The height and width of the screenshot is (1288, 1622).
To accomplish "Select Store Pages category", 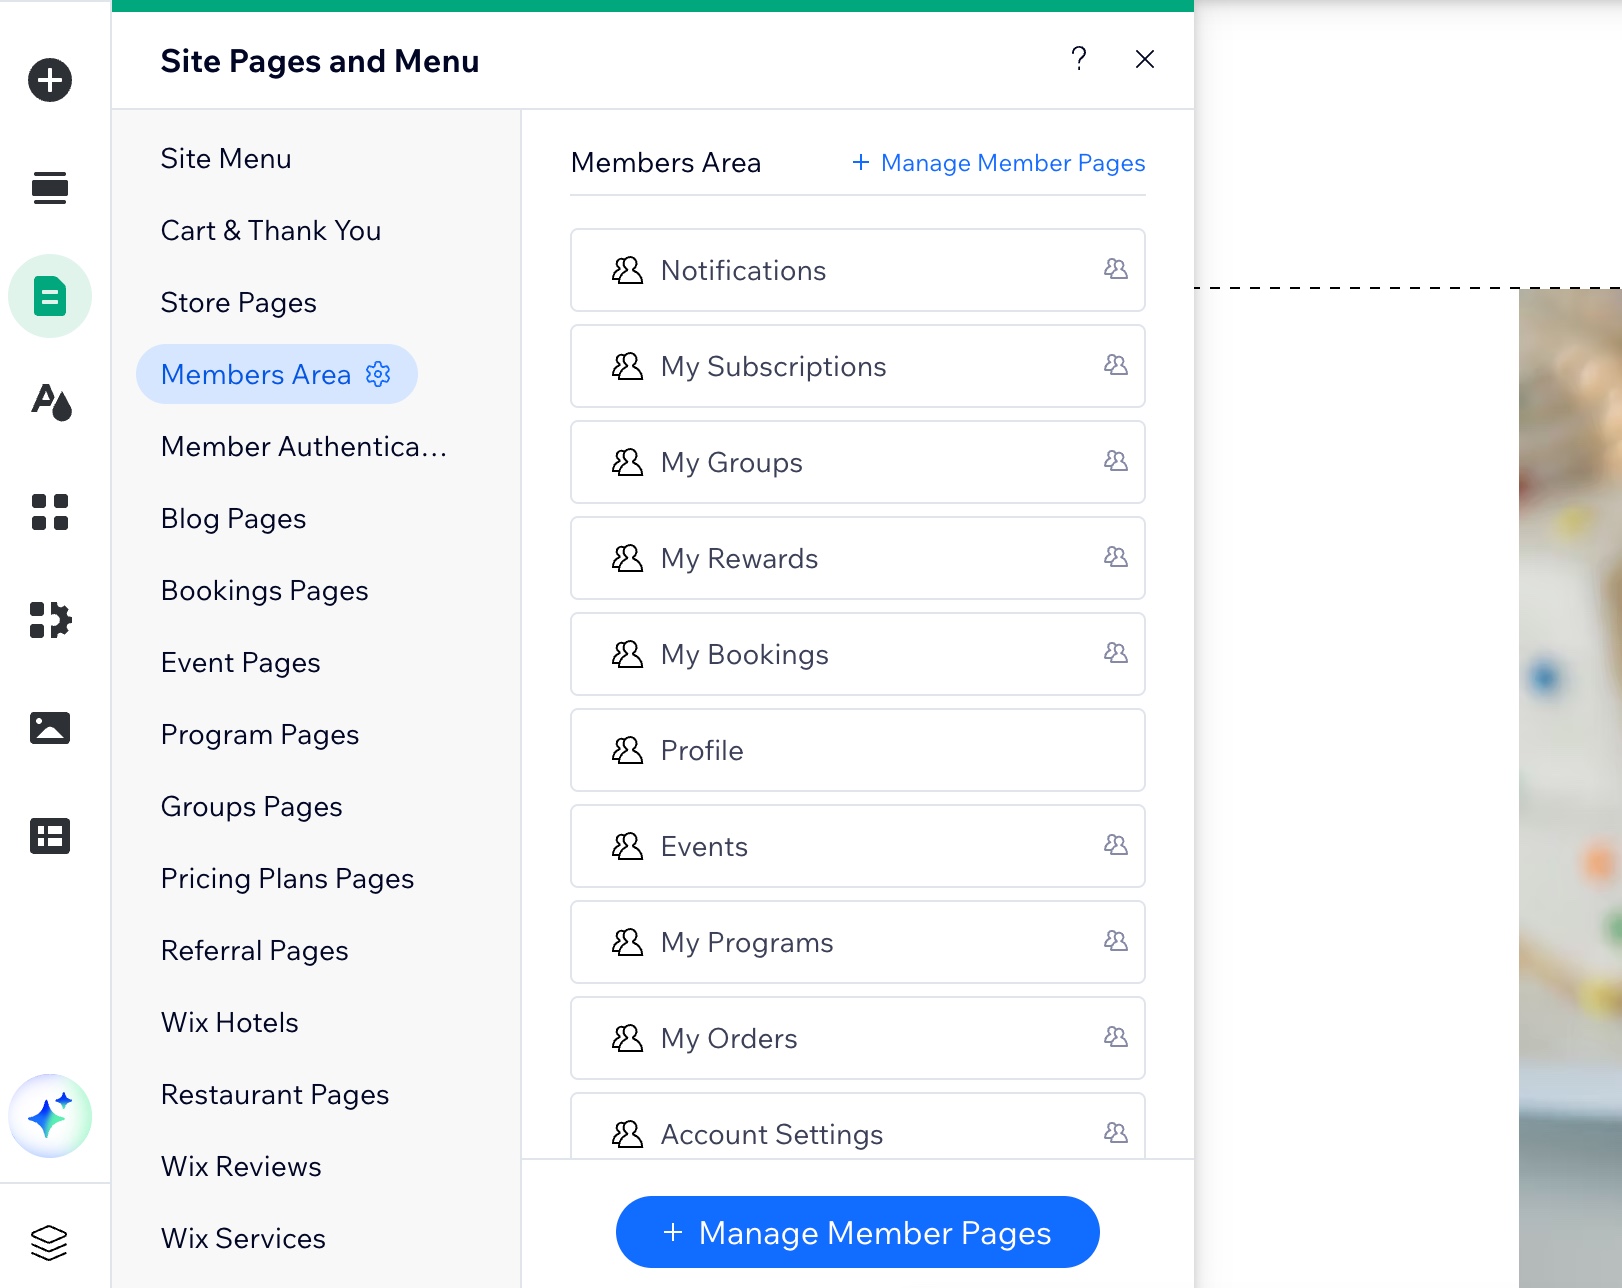I will pos(239,302).
